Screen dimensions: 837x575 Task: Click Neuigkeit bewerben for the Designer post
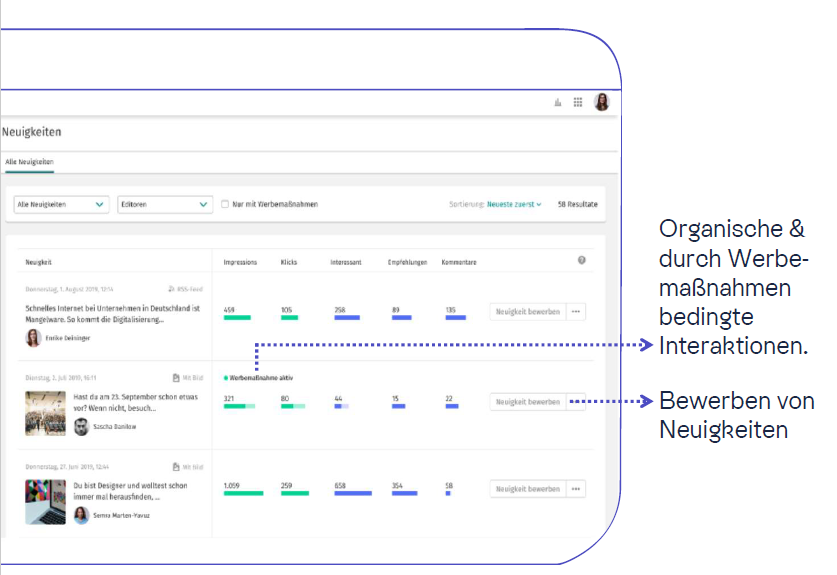[x=528, y=489]
